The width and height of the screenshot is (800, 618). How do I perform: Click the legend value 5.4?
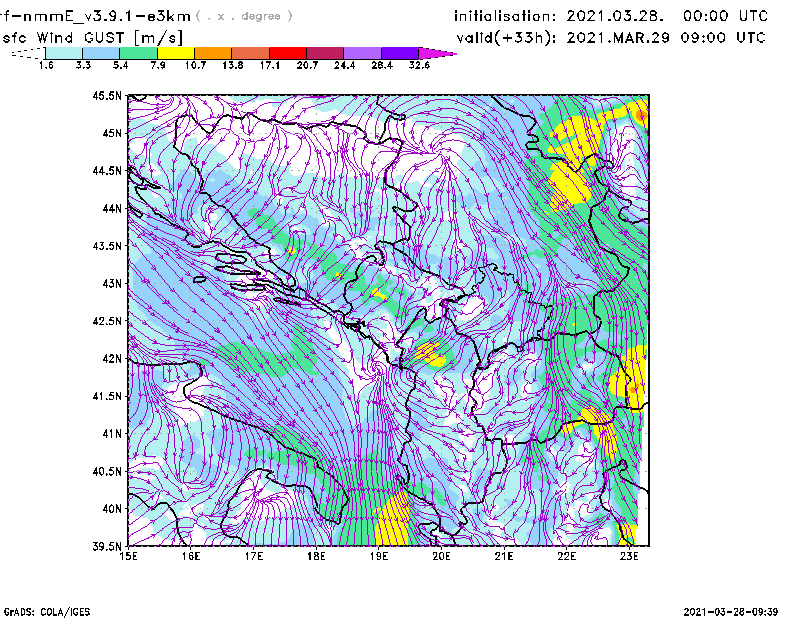[x=120, y=65]
